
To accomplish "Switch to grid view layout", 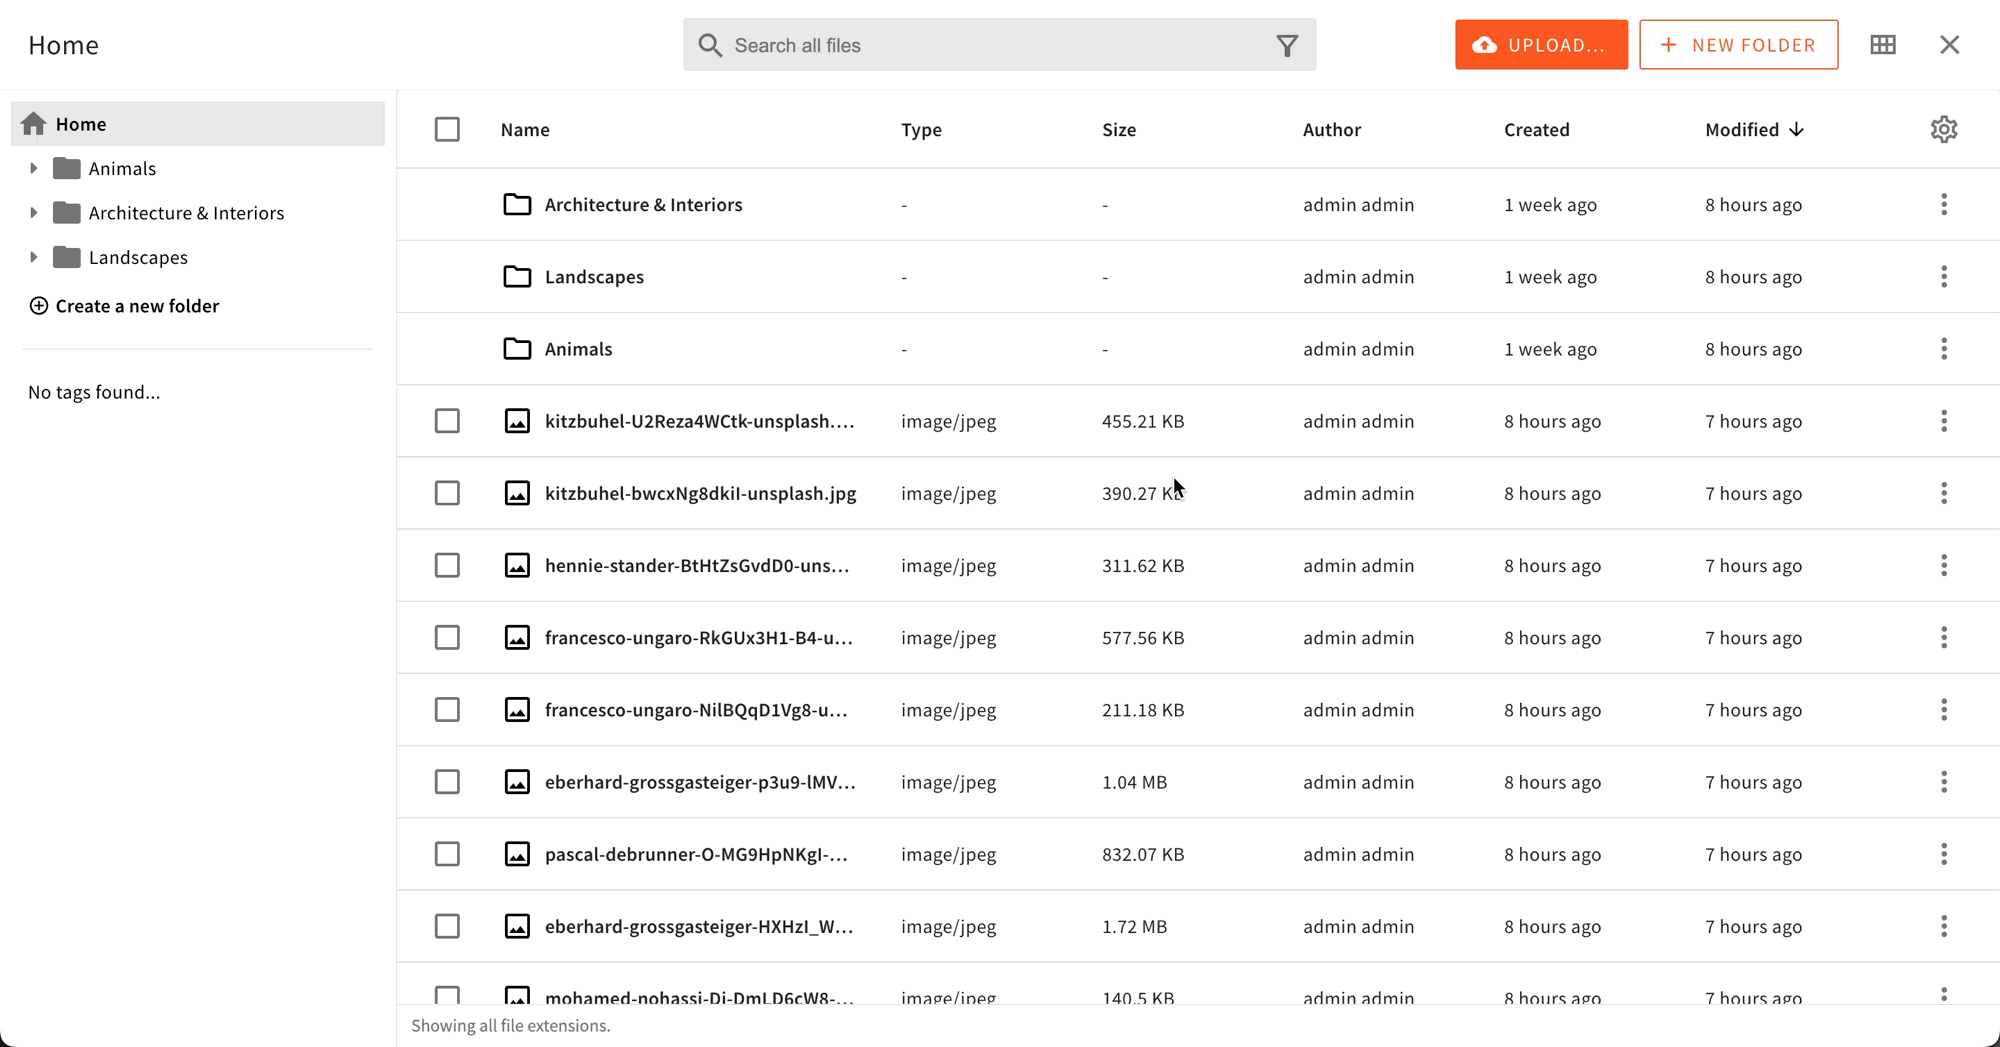I will pyautogui.click(x=1883, y=44).
